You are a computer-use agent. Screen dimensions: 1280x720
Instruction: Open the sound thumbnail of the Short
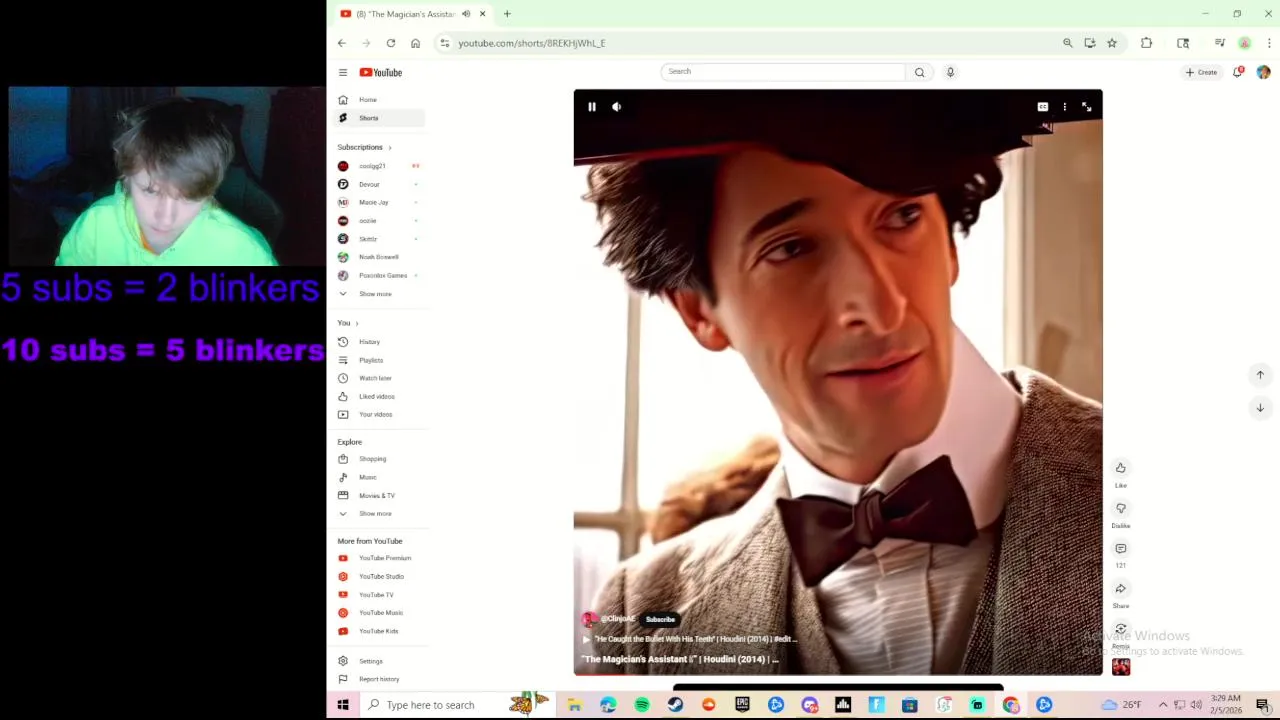(1121, 667)
